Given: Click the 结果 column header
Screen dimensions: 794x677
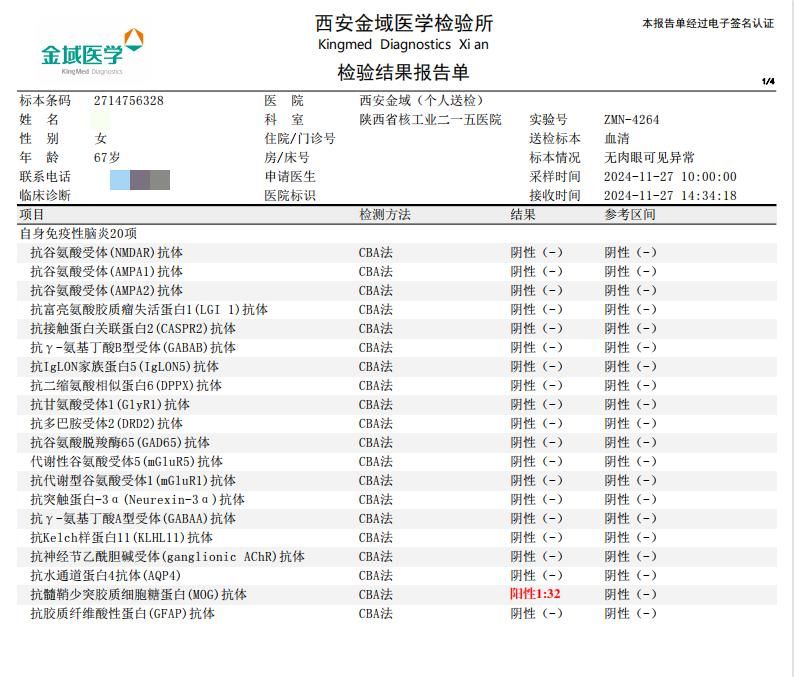Looking at the screenshot, I should click(523, 215).
